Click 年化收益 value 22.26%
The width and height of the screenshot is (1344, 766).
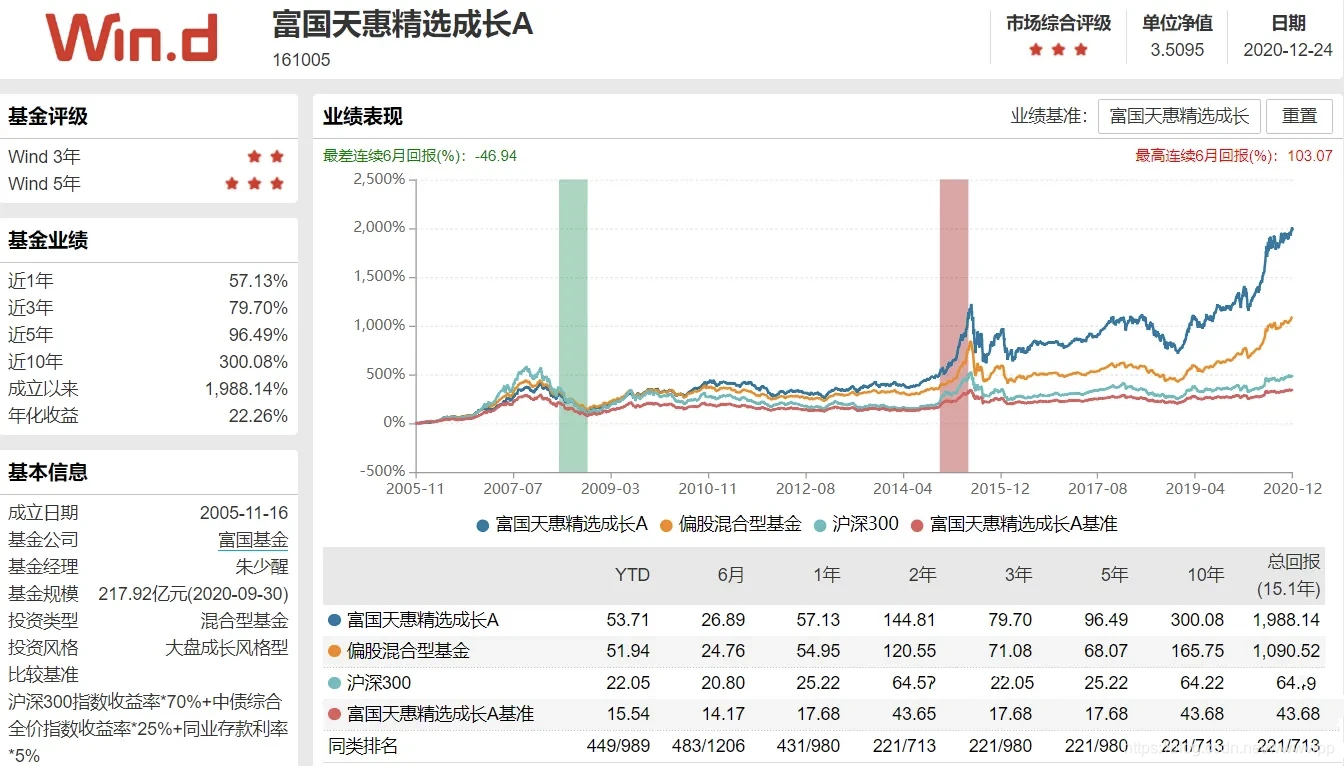click(x=258, y=416)
